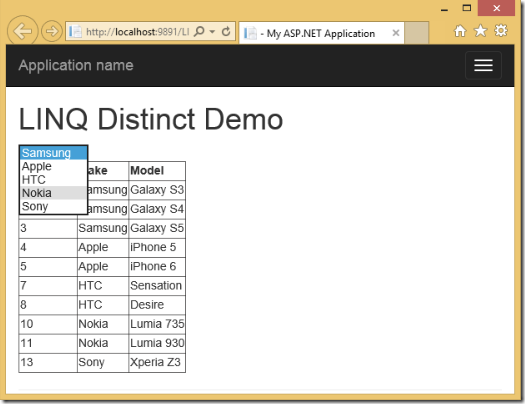Click the Model column header
525x404 pixels.
157,171
